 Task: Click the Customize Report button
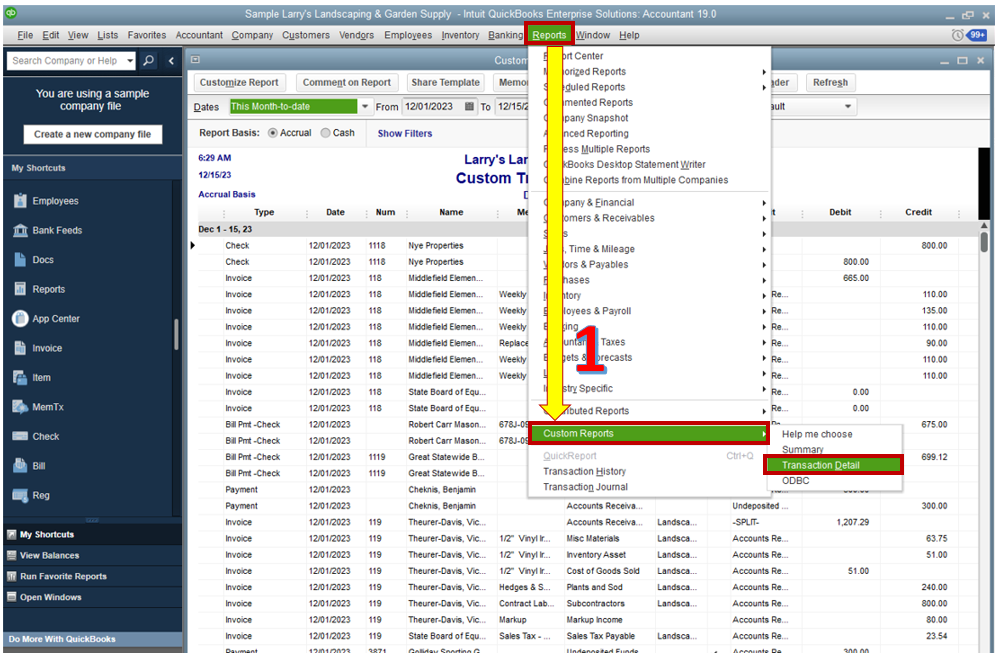239,82
